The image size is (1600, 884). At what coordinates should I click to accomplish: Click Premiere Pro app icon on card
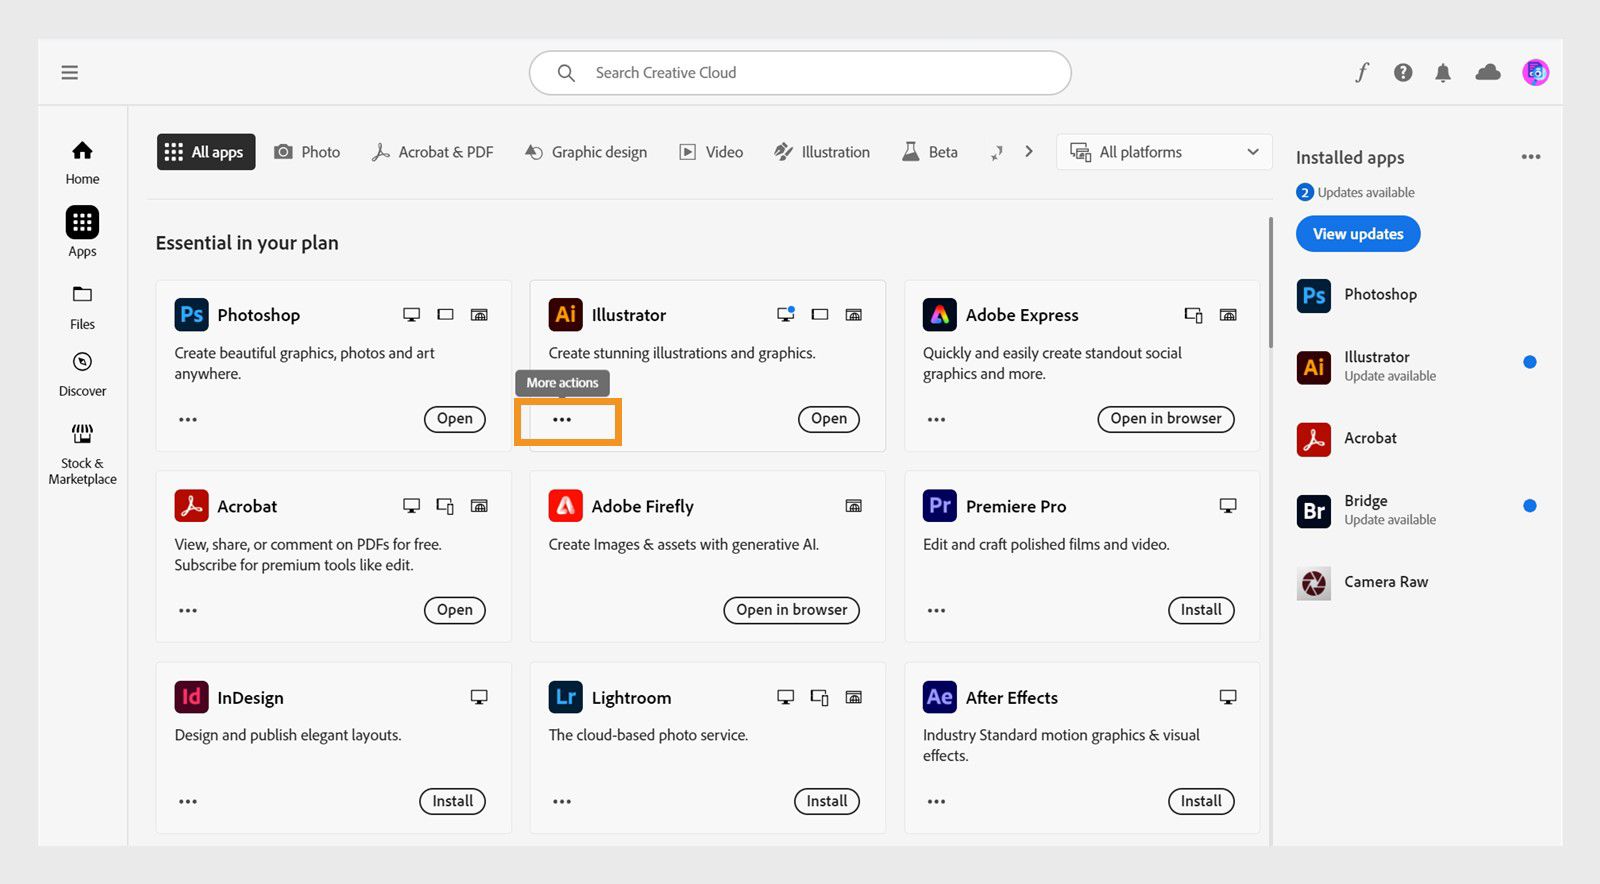click(x=939, y=506)
